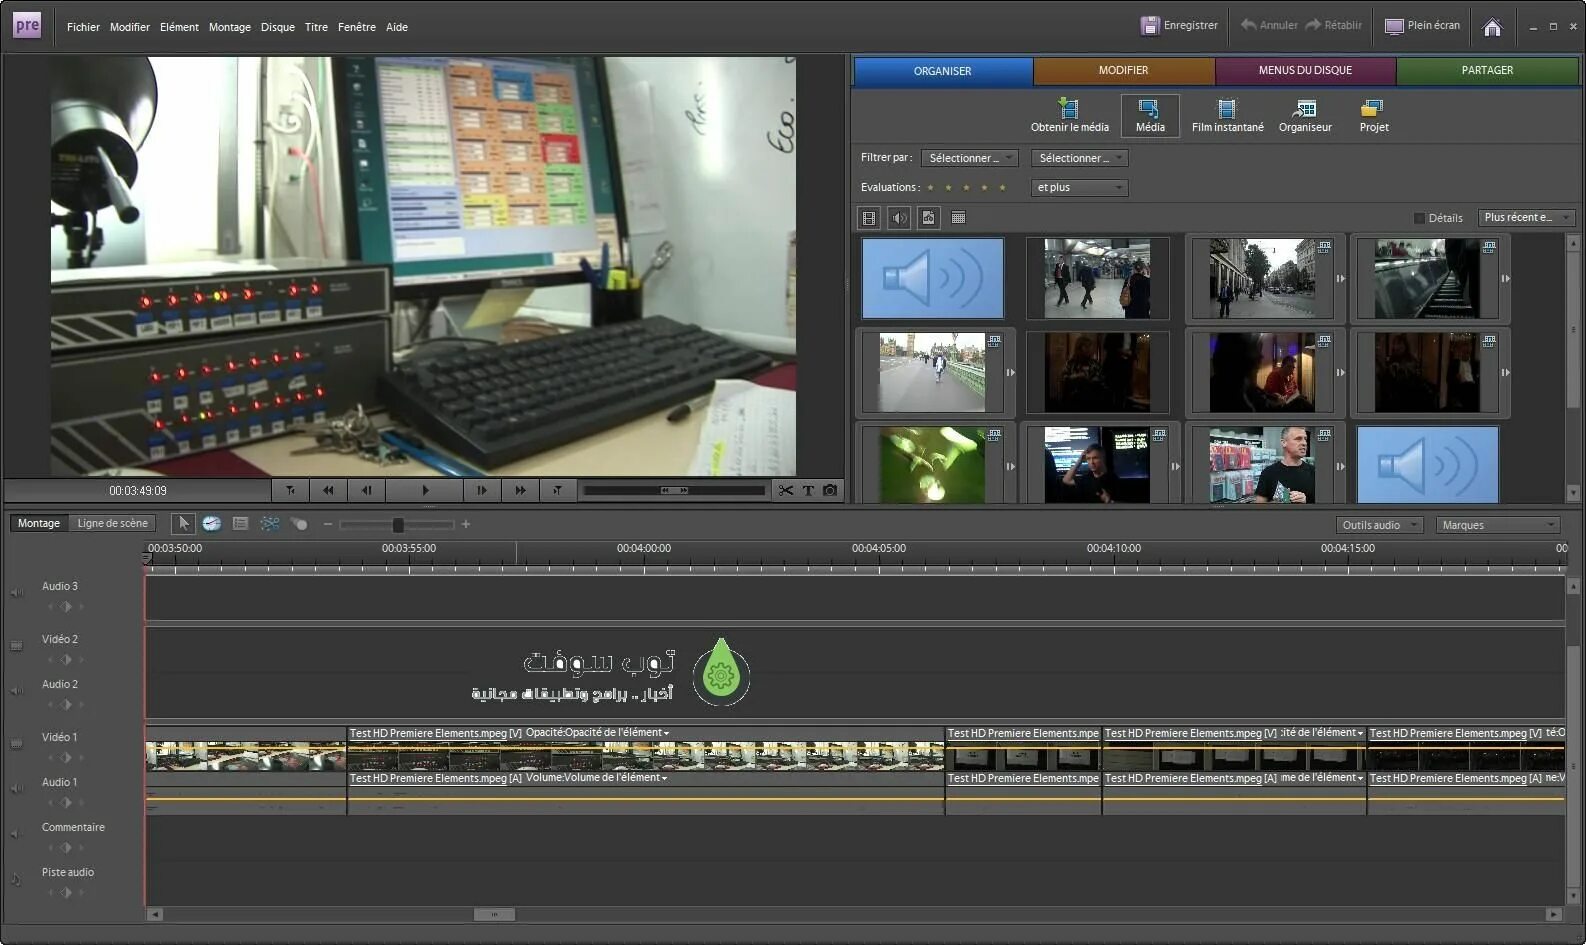Select the first audio clip thumbnail in media

[932, 278]
